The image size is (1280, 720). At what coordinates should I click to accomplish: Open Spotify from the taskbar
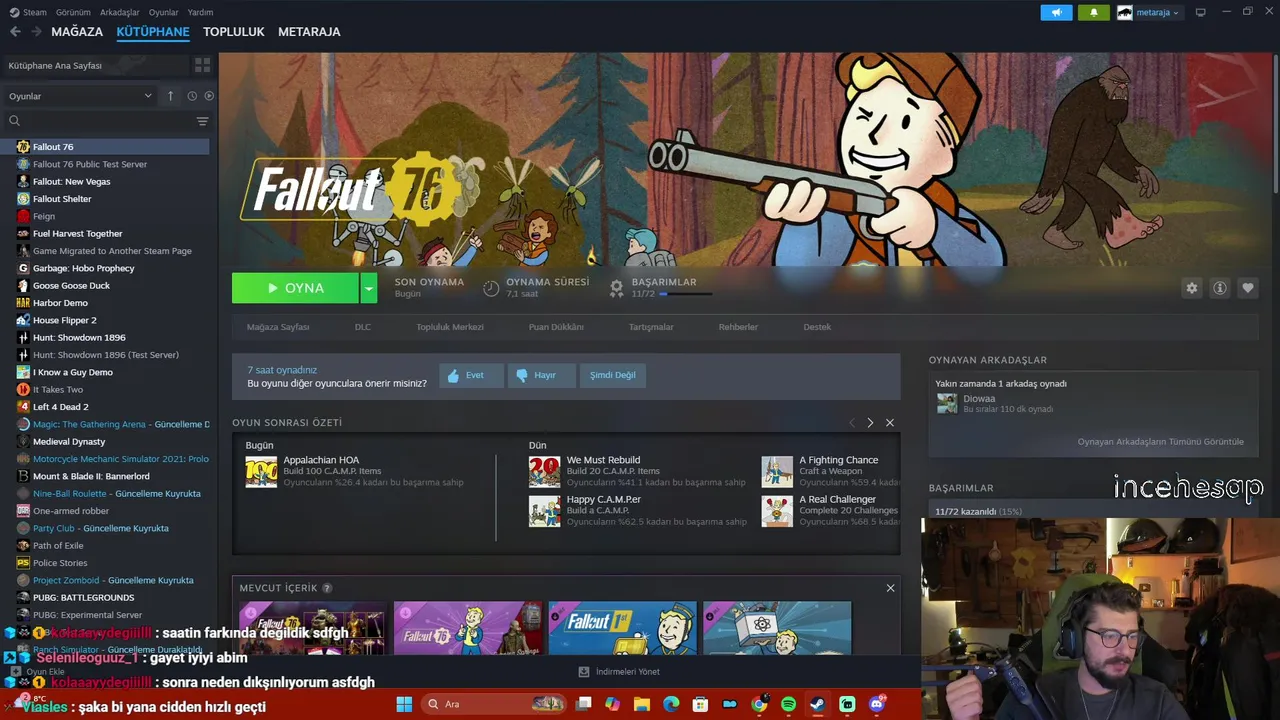pos(788,704)
